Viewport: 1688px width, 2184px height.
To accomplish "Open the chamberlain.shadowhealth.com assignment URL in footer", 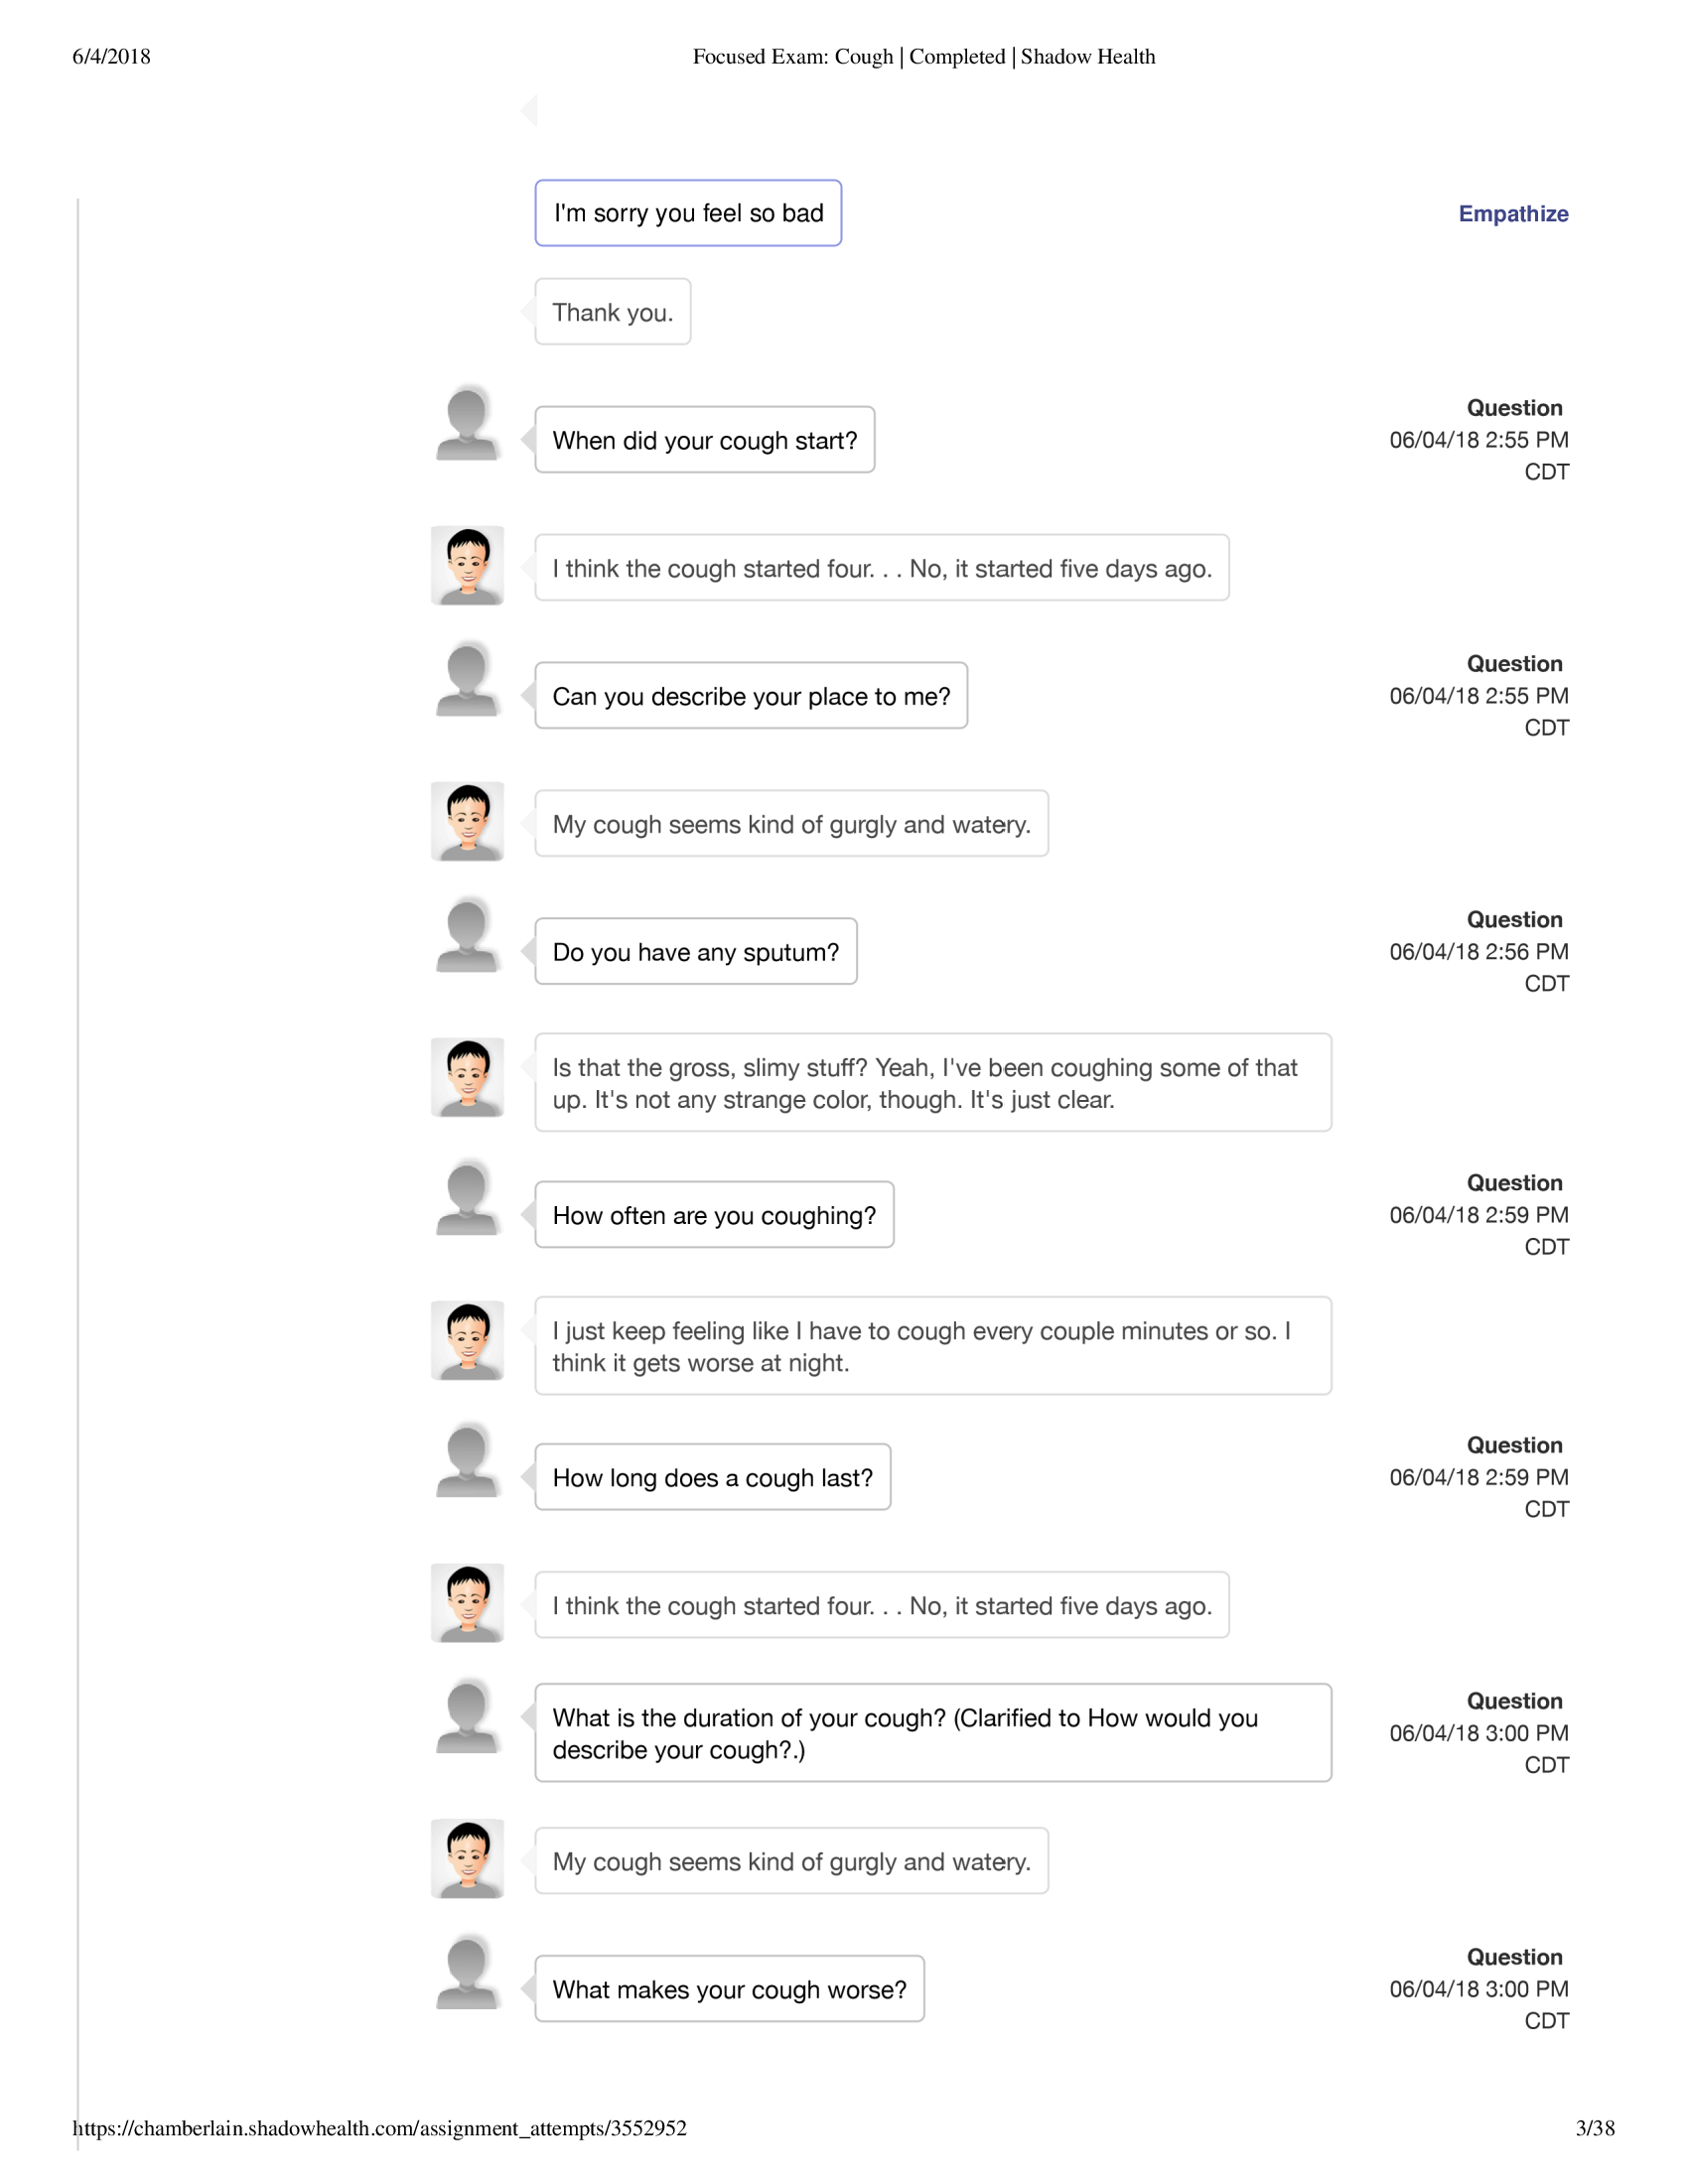I will (379, 2128).
